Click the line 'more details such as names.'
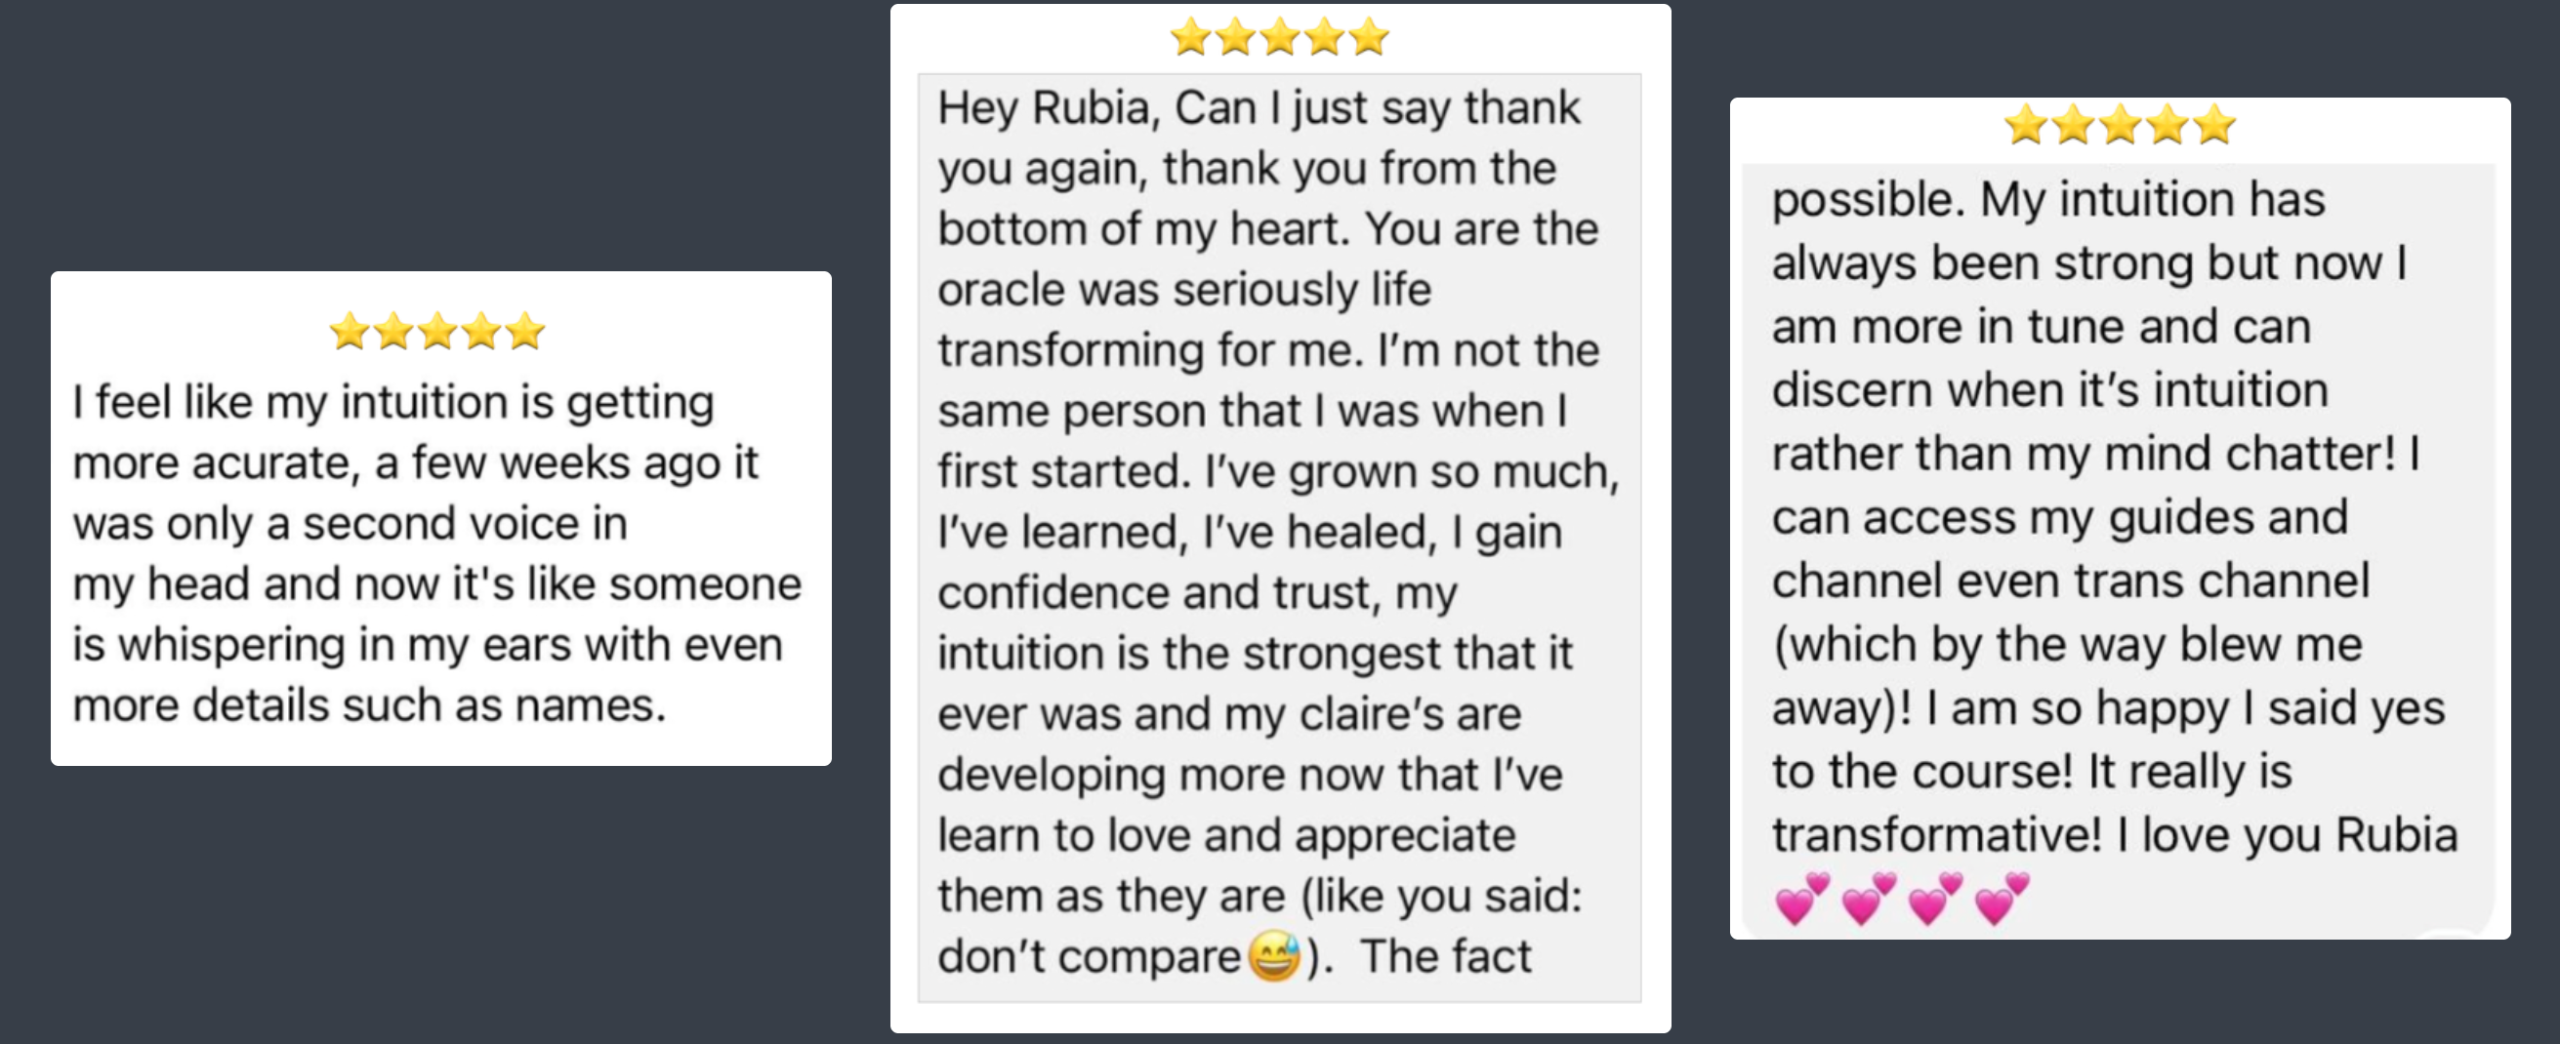 click(x=369, y=706)
